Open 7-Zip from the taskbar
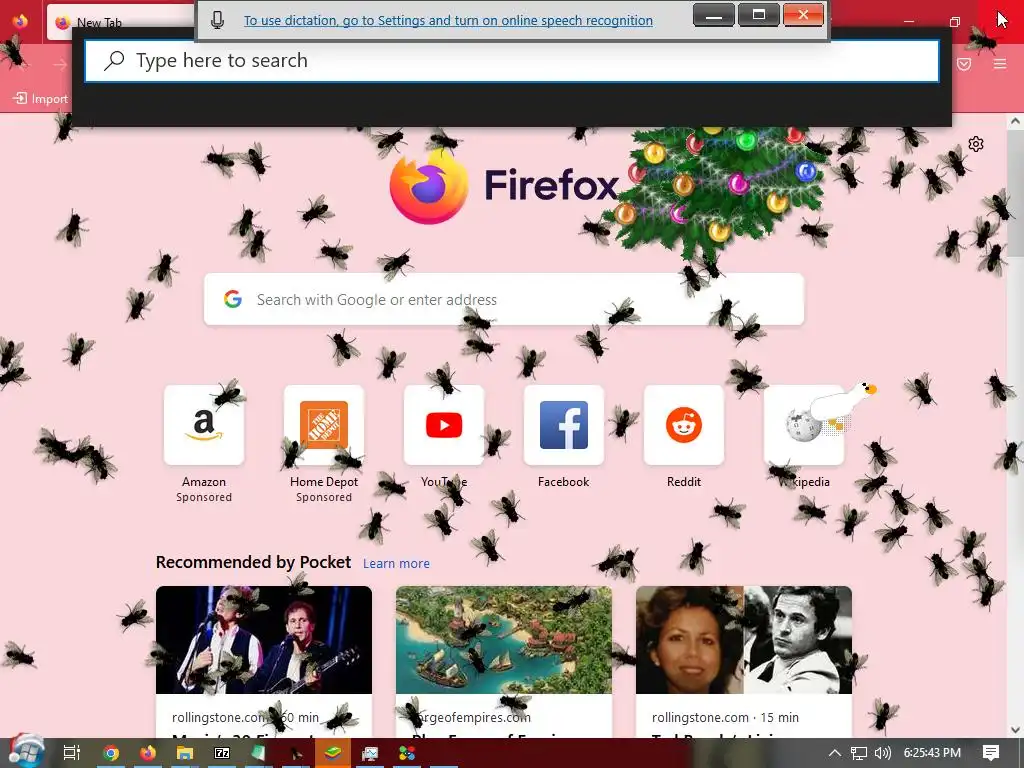This screenshot has height=768, width=1024. point(222,753)
